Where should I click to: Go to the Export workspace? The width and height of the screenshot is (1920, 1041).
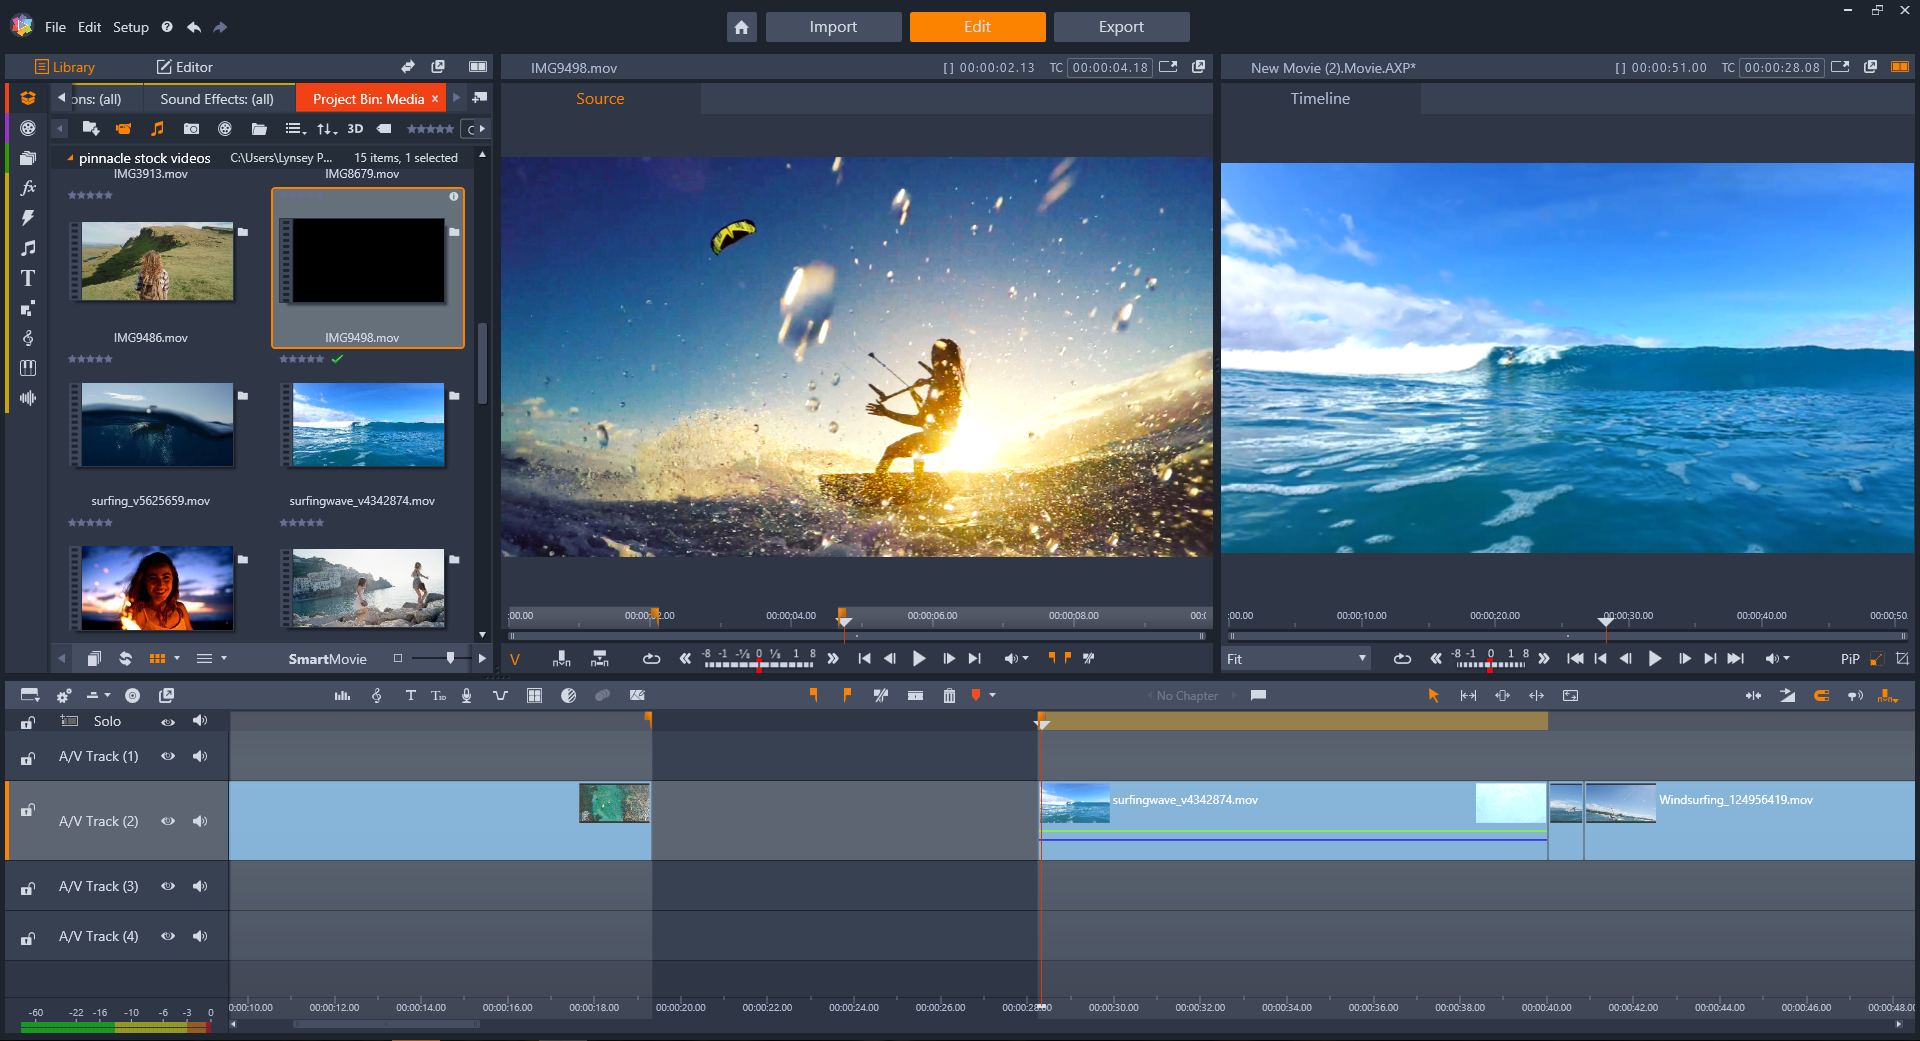[1120, 27]
